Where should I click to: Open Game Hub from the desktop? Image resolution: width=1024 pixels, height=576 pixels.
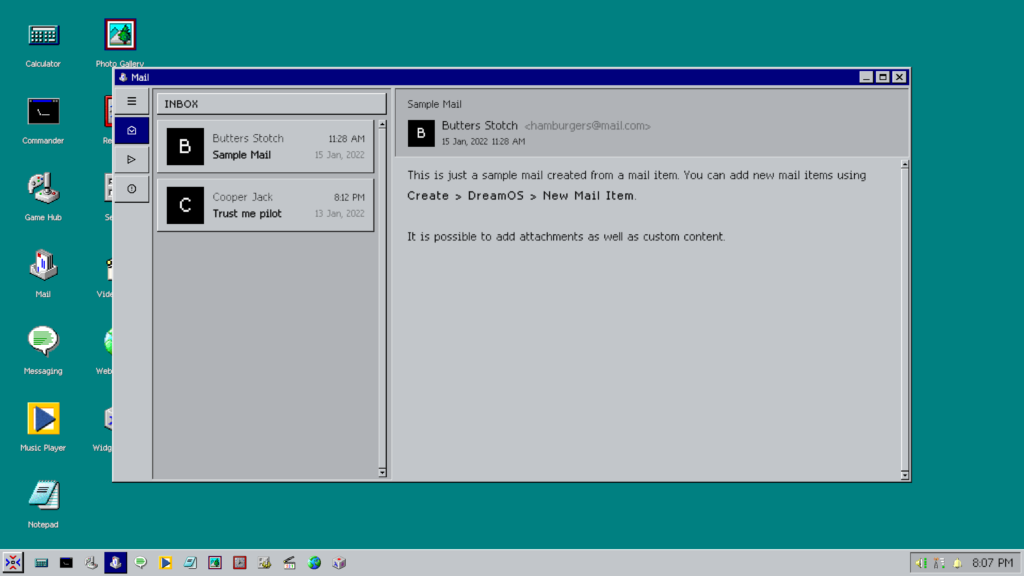pos(42,187)
